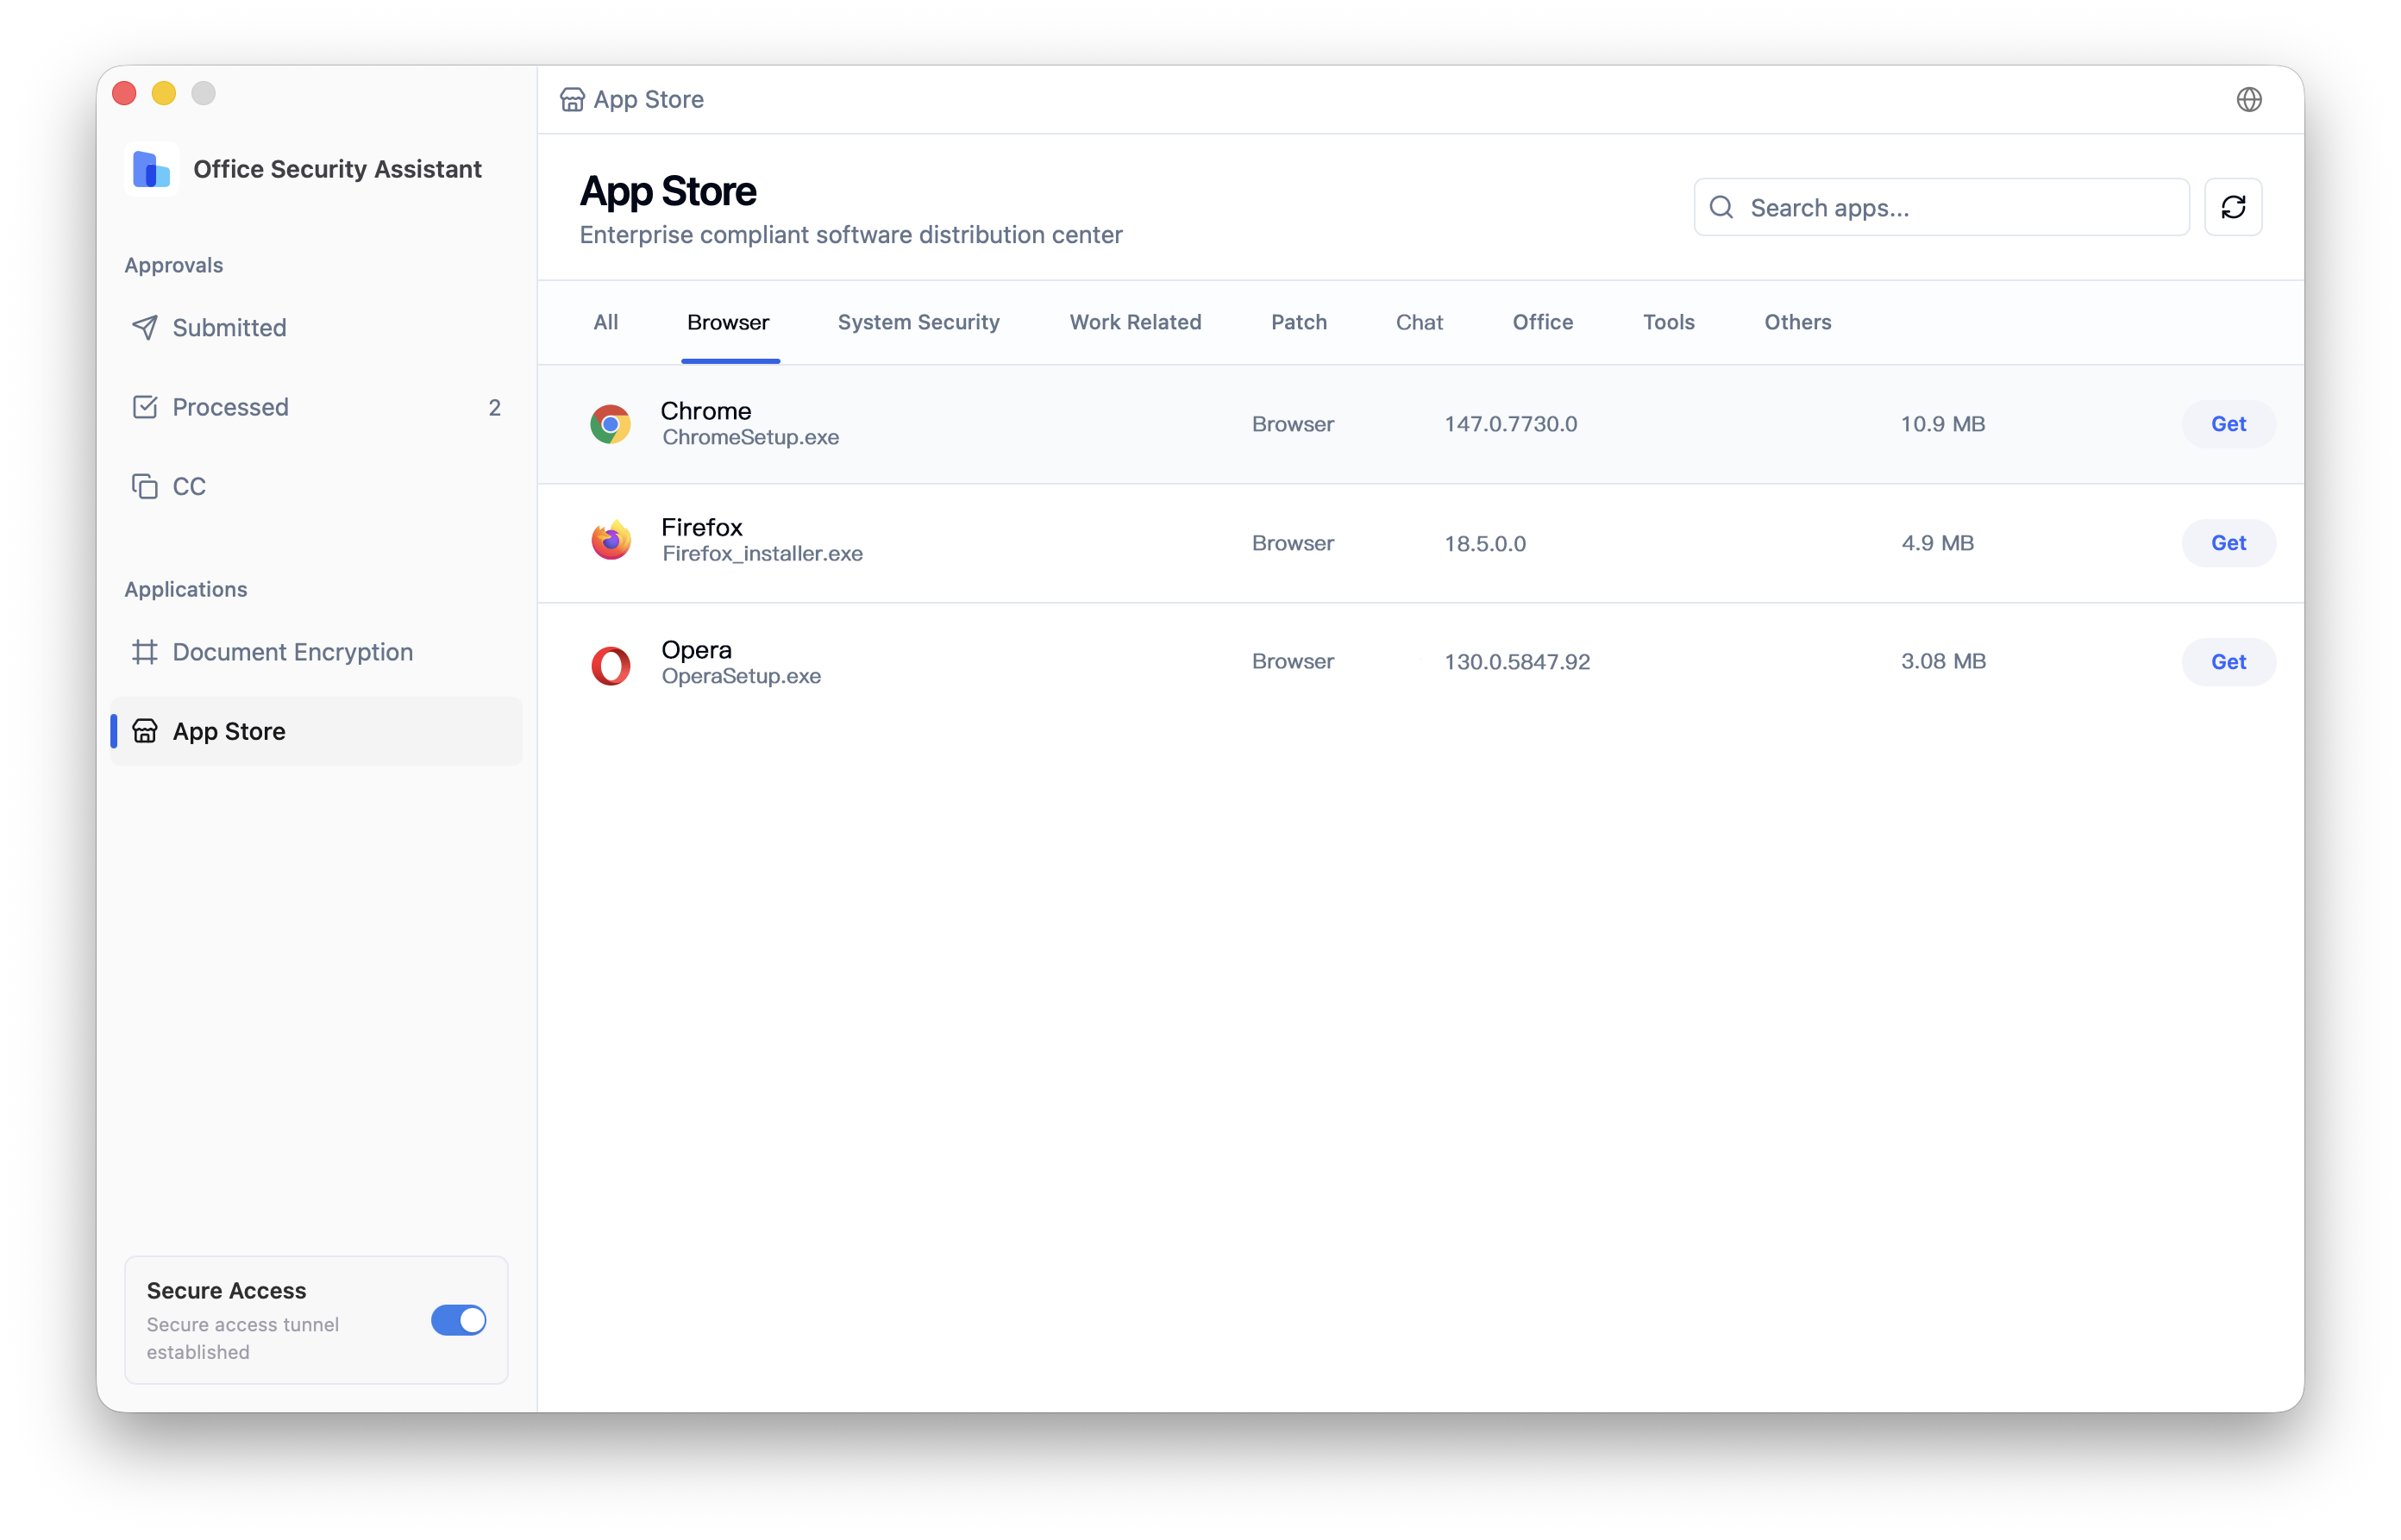
Task: Switch to System Security tab
Action: (x=918, y=322)
